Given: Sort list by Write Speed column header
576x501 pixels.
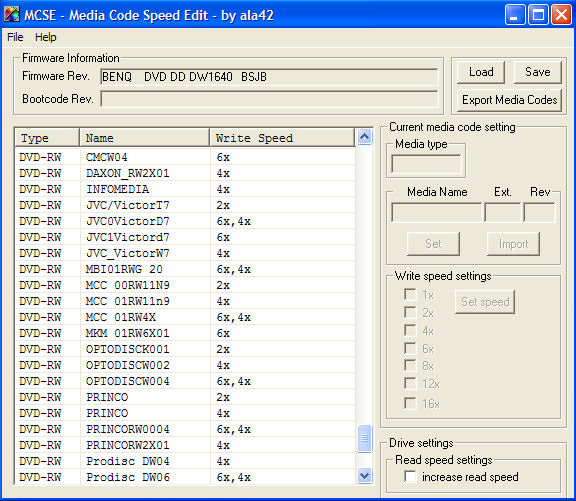Looking at the screenshot, I should 282,138.
